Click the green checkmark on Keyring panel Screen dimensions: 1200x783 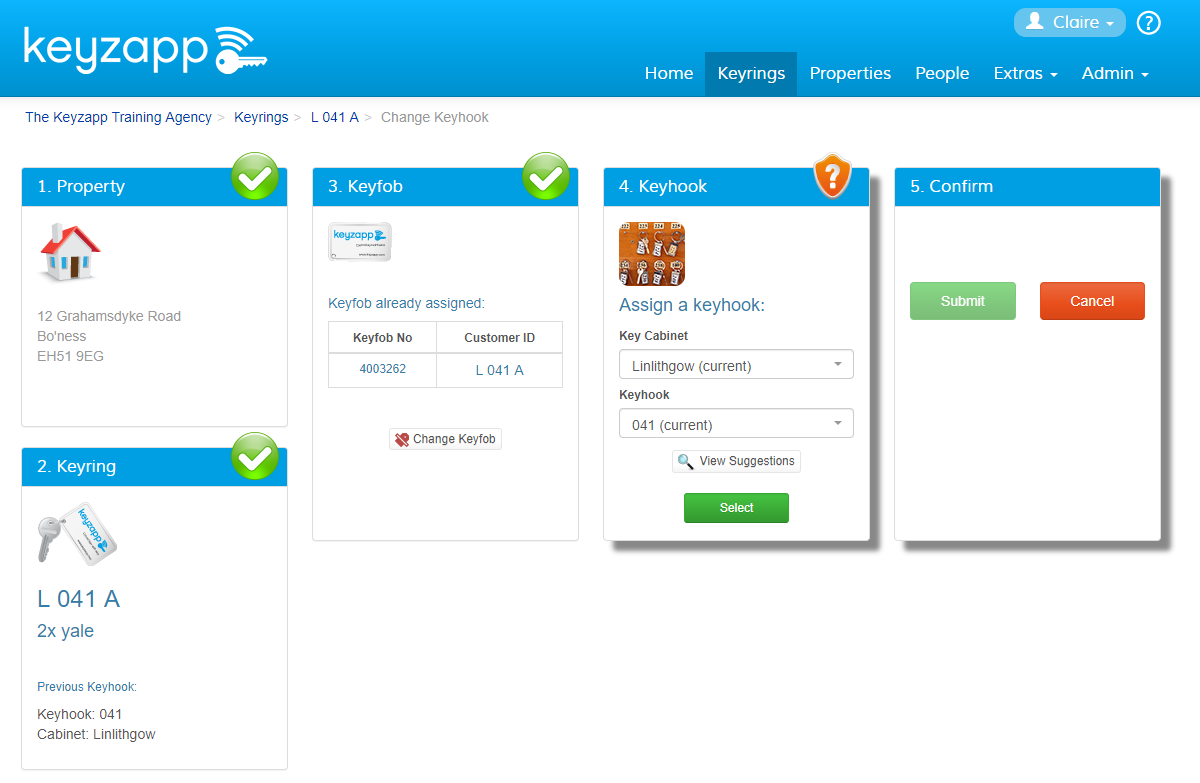click(255, 457)
